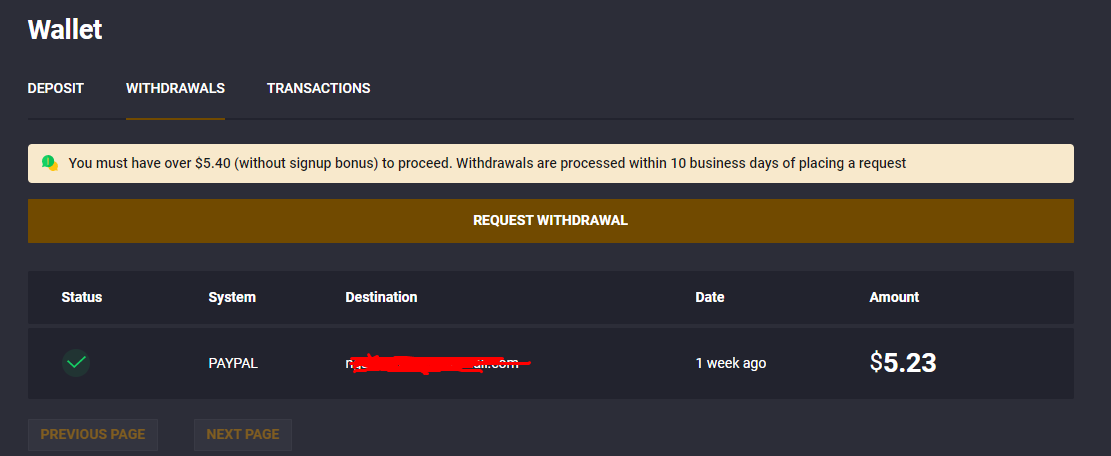1111x456 pixels.
Task: Click the green checkmark status icon
Action: (x=76, y=363)
